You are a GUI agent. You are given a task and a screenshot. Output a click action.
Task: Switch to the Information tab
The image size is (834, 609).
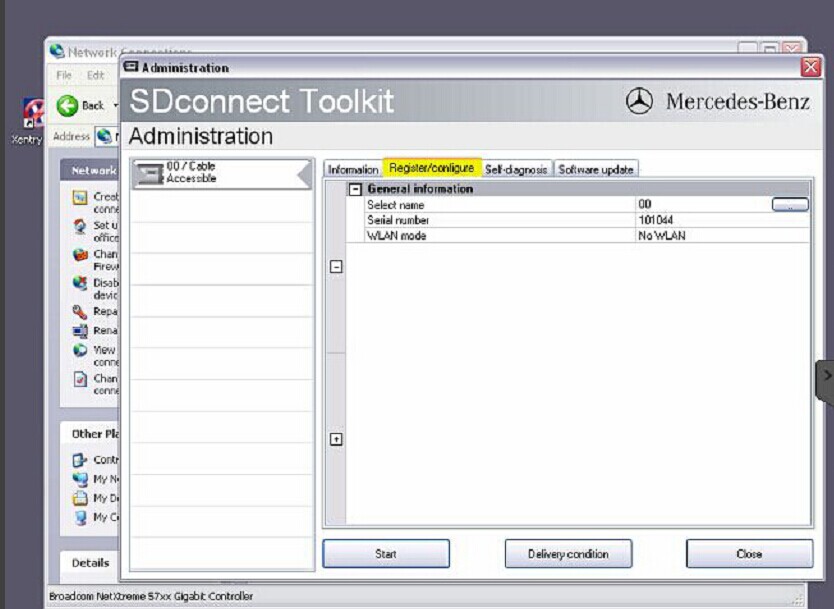pyautogui.click(x=353, y=170)
